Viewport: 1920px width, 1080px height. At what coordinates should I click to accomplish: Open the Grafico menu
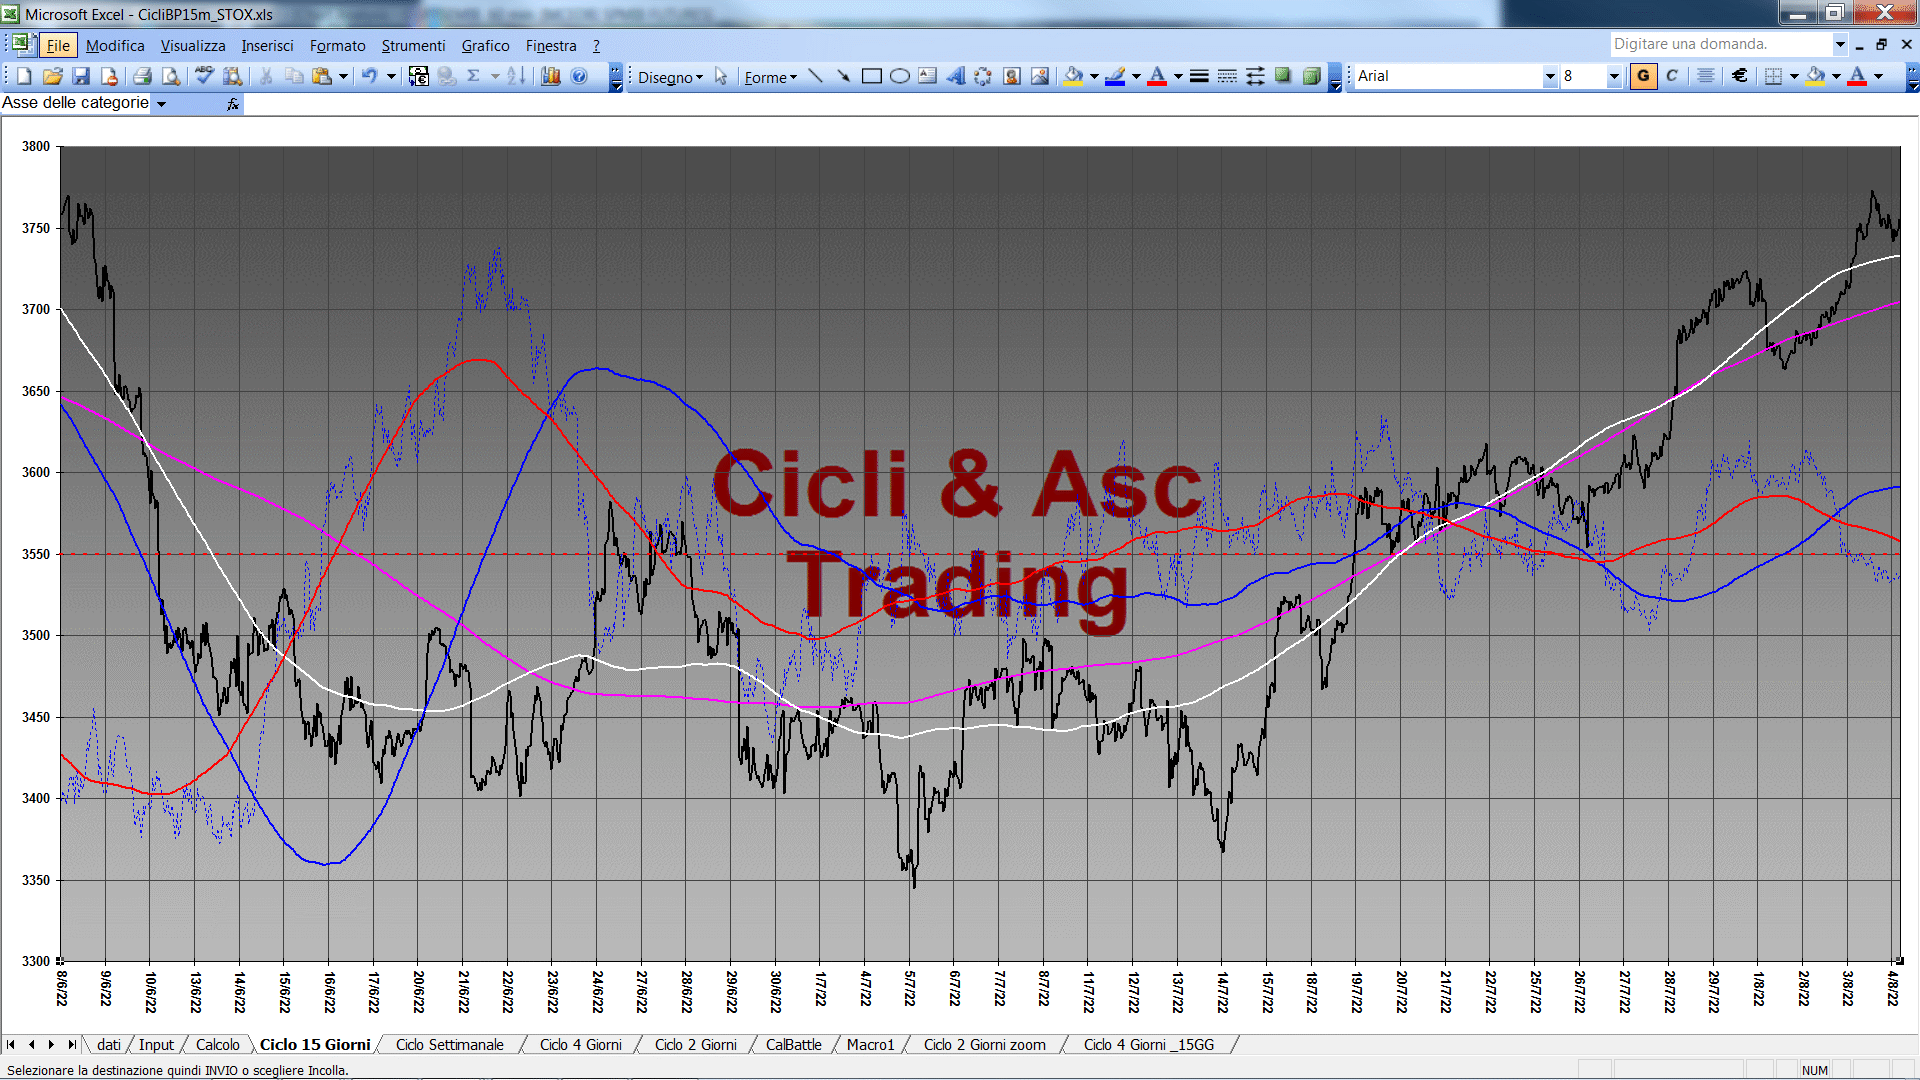485,45
